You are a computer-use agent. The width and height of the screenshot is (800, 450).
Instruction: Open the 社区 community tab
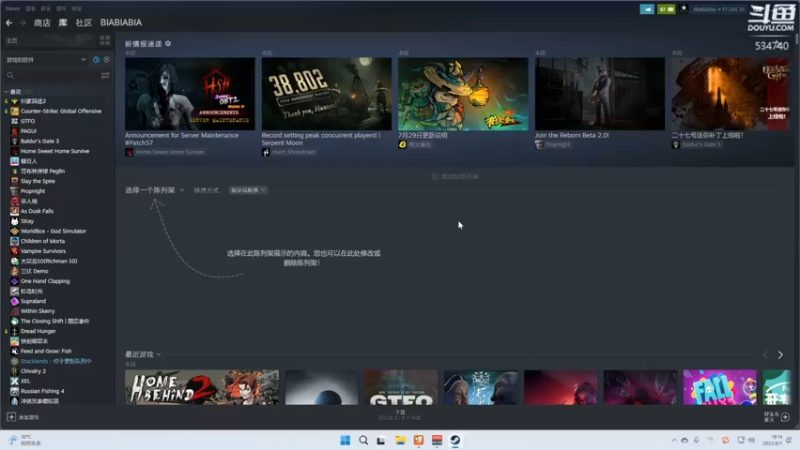click(84, 22)
